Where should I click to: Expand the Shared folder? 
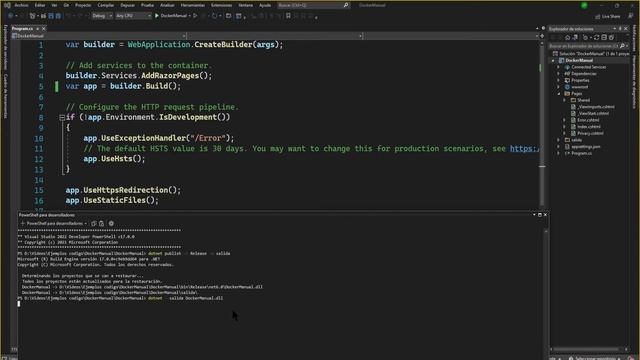565,100
